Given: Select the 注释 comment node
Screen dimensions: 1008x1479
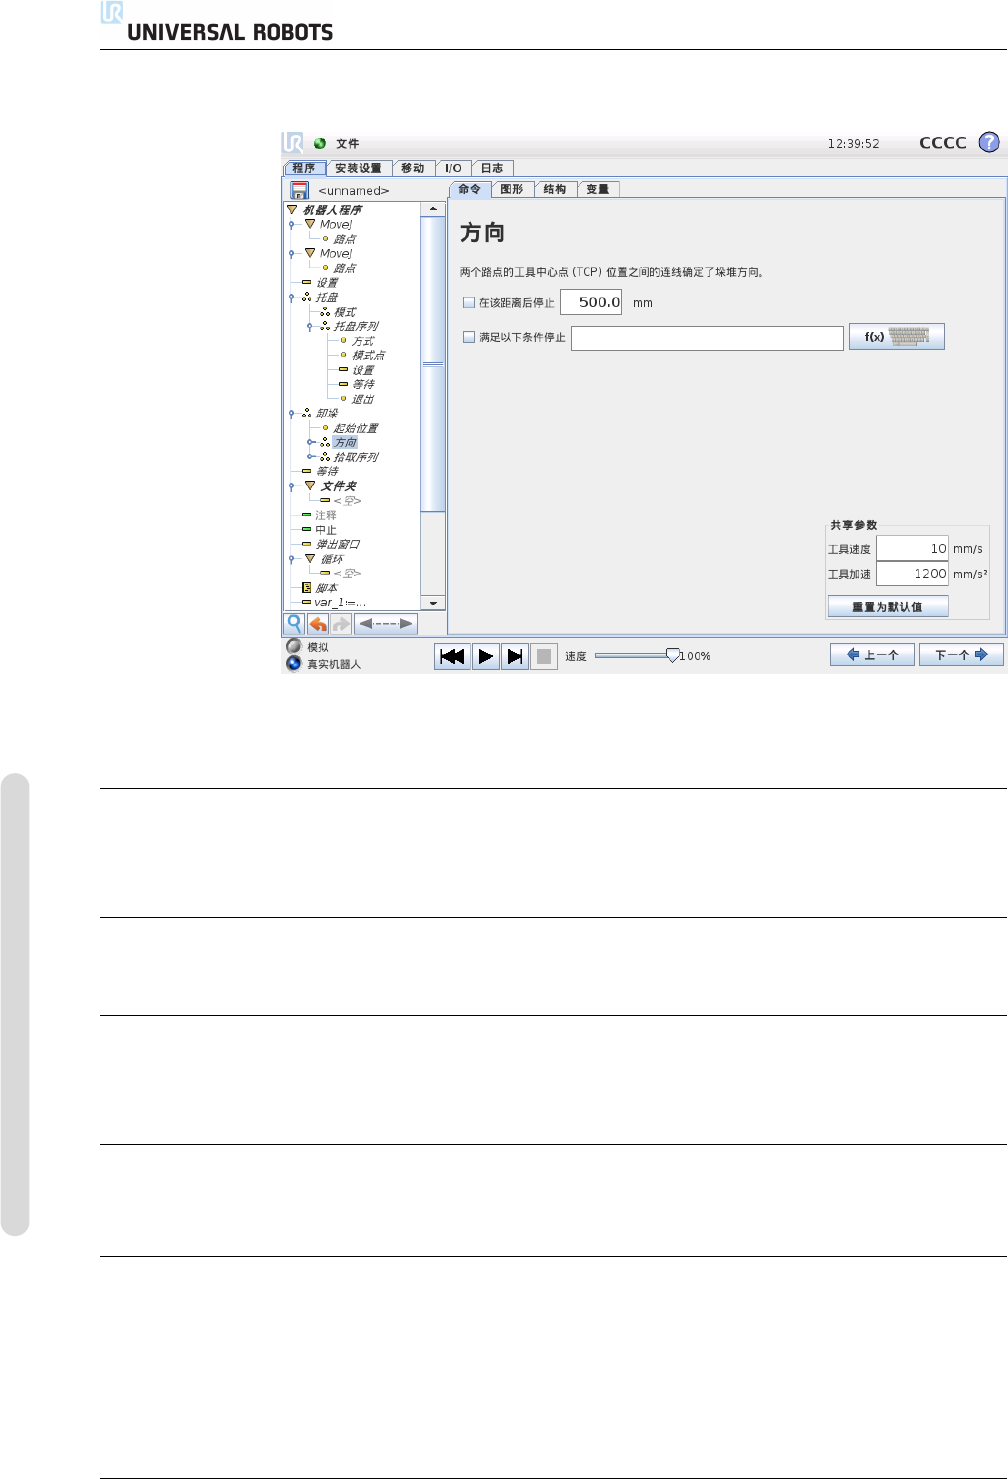Looking at the screenshot, I should [x=326, y=515].
